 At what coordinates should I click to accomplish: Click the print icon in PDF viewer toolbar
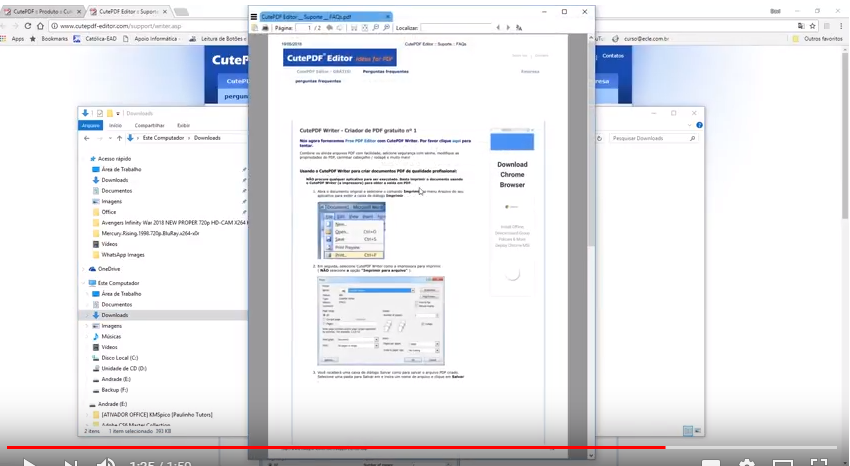(x=265, y=28)
